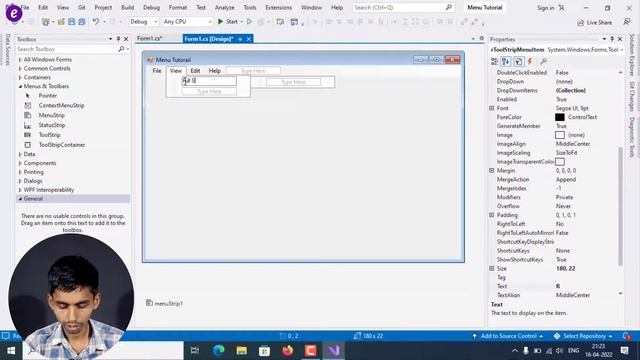Open the Properties object selector dropdown
The image size is (640, 360).
[x=621, y=50]
